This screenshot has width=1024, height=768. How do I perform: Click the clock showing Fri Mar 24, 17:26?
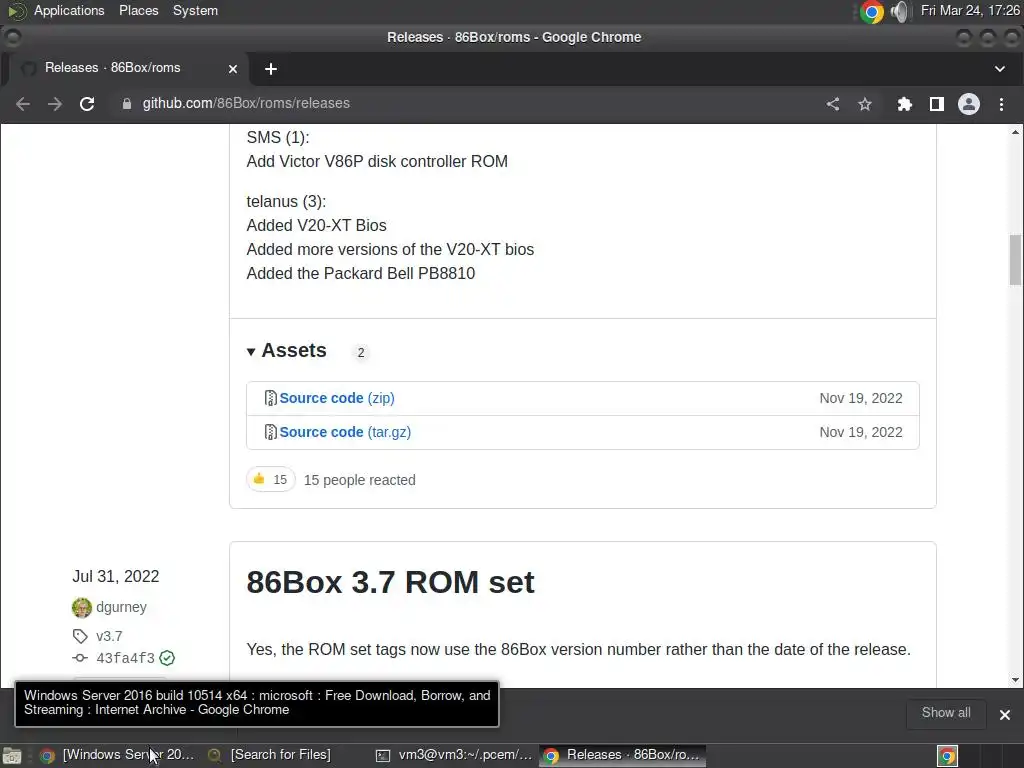970,10
